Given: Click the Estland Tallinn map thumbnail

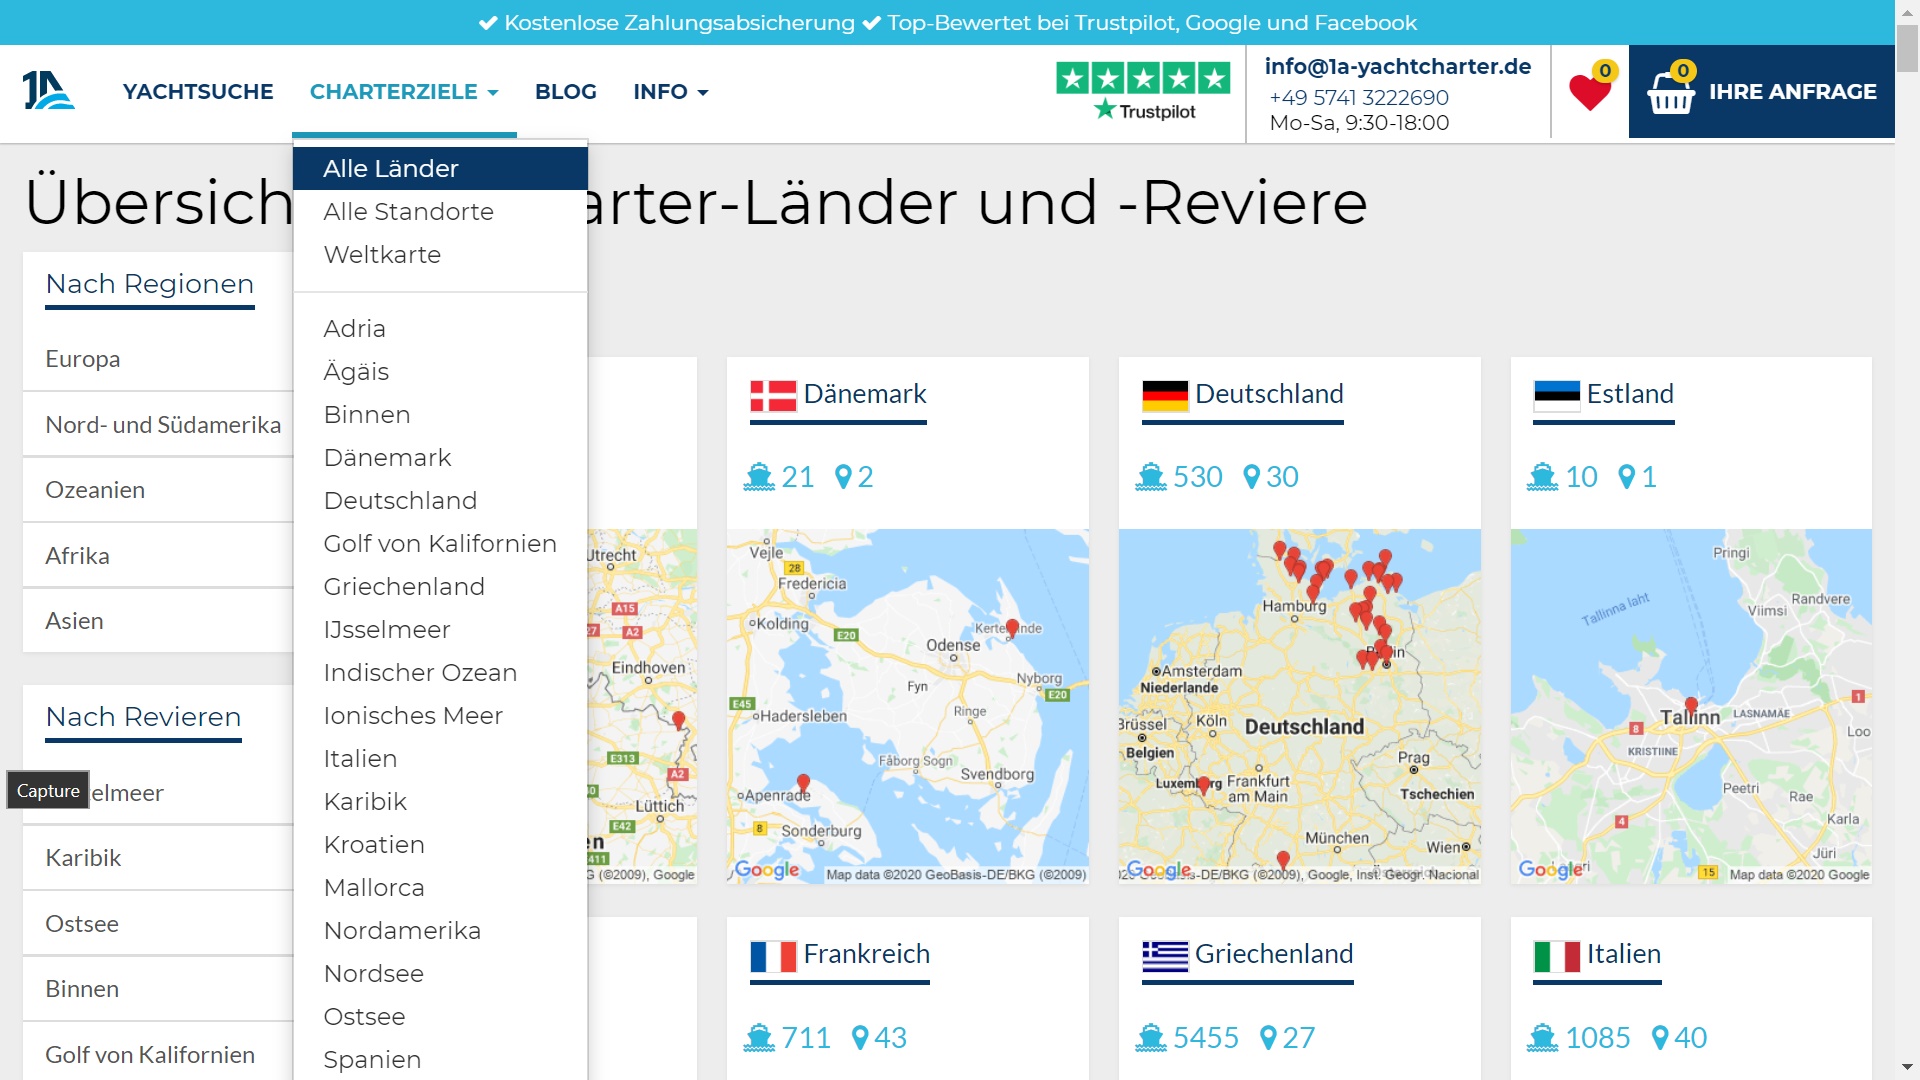Looking at the screenshot, I should [1690, 706].
